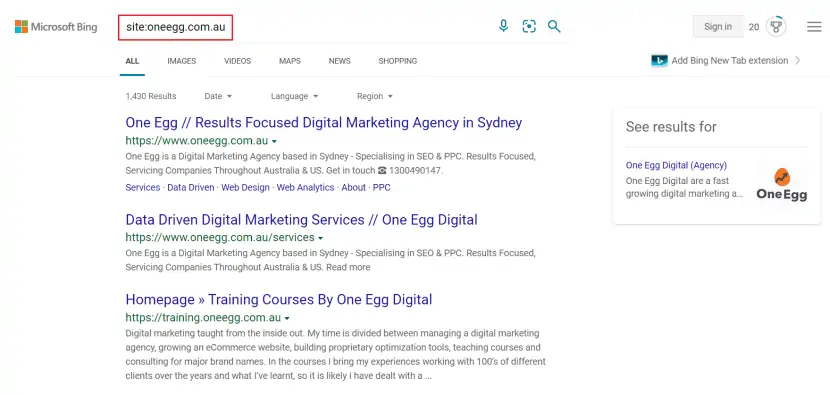The height and width of the screenshot is (395, 830).
Task: Click the Bing New Tab extension icon
Action: pyautogui.click(x=659, y=60)
